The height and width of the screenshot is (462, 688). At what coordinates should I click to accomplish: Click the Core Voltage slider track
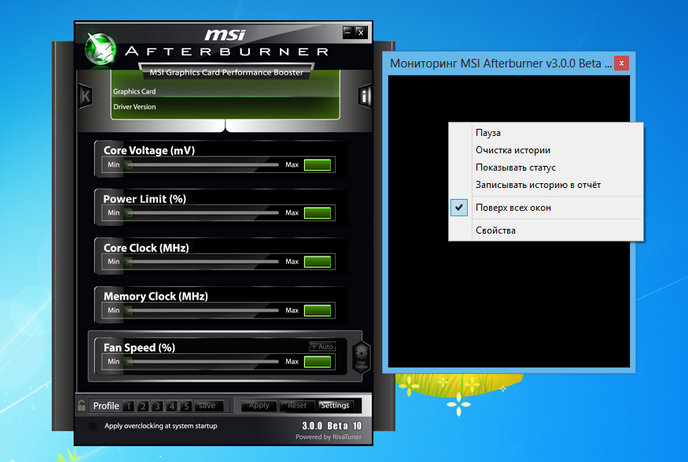(x=202, y=165)
